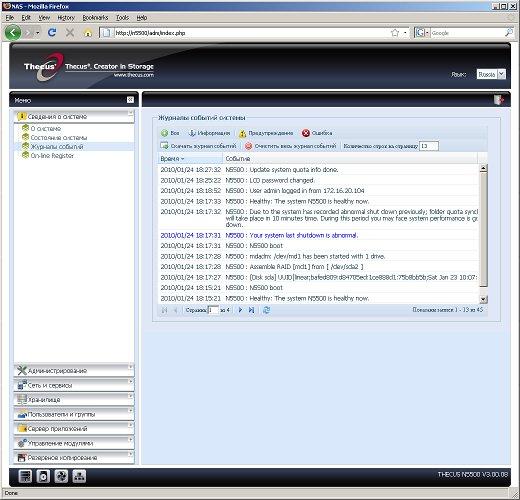Download the event log (Скачать журнал)
This screenshot has width=520, height=500.
point(198,146)
